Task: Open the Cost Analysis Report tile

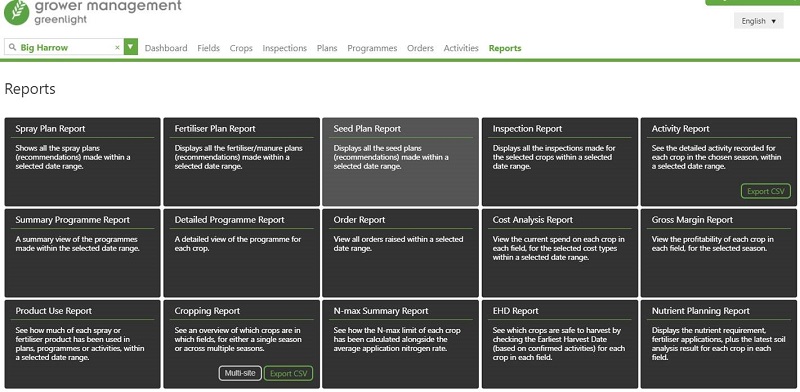Action: point(560,253)
